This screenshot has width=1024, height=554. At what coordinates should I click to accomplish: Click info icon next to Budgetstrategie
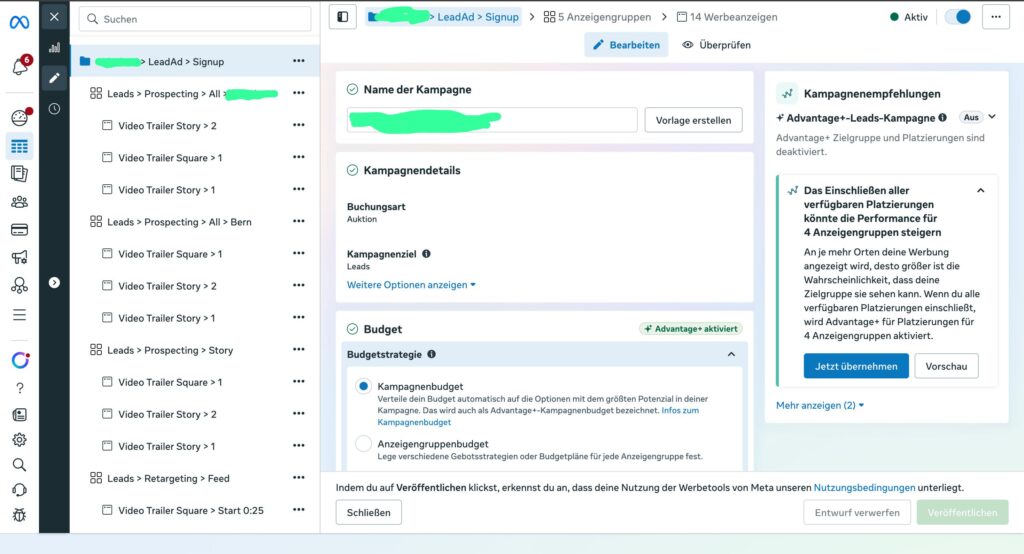[431, 354]
